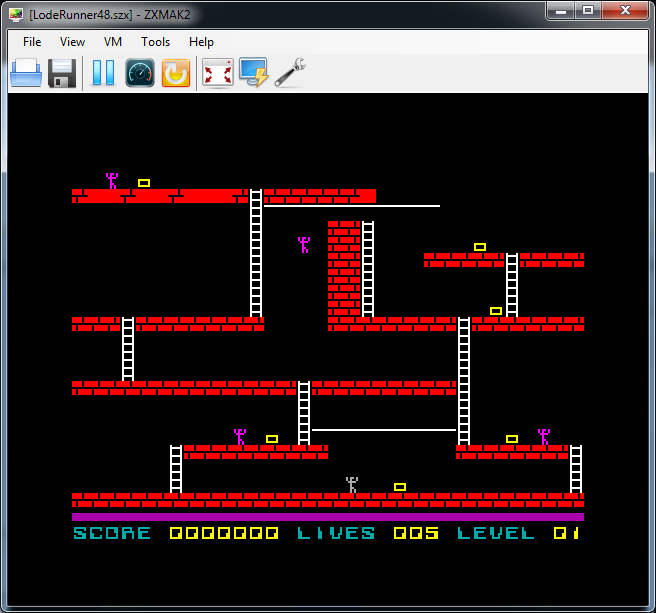The image size is (656, 613).
Task: Click the level value 01
Action: 566,533
